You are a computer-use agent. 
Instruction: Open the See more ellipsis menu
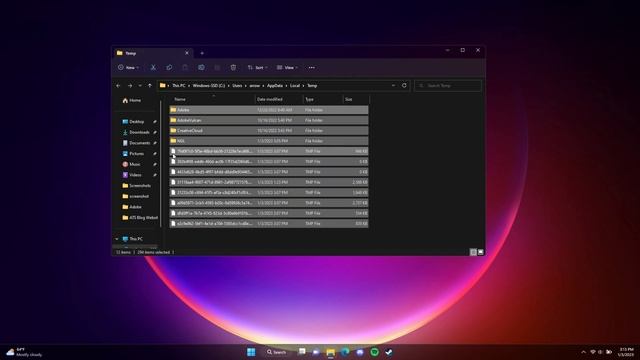pyautogui.click(x=311, y=67)
